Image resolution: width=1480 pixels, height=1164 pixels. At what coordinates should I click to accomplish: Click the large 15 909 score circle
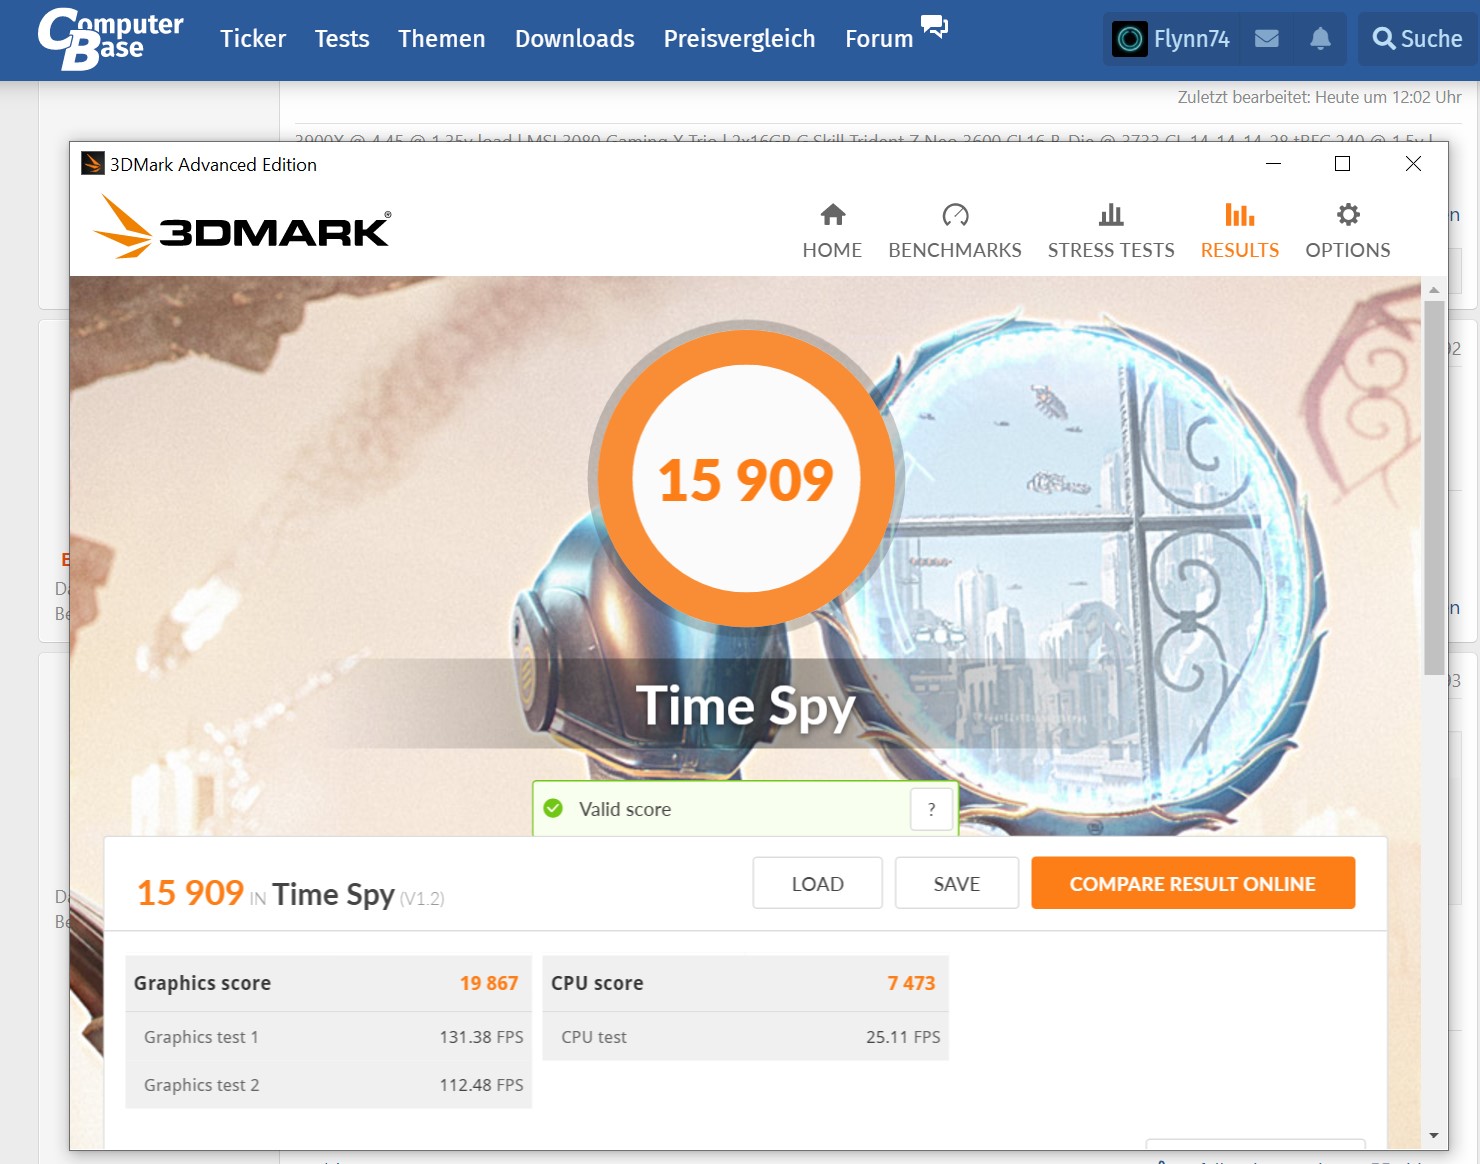tap(746, 478)
